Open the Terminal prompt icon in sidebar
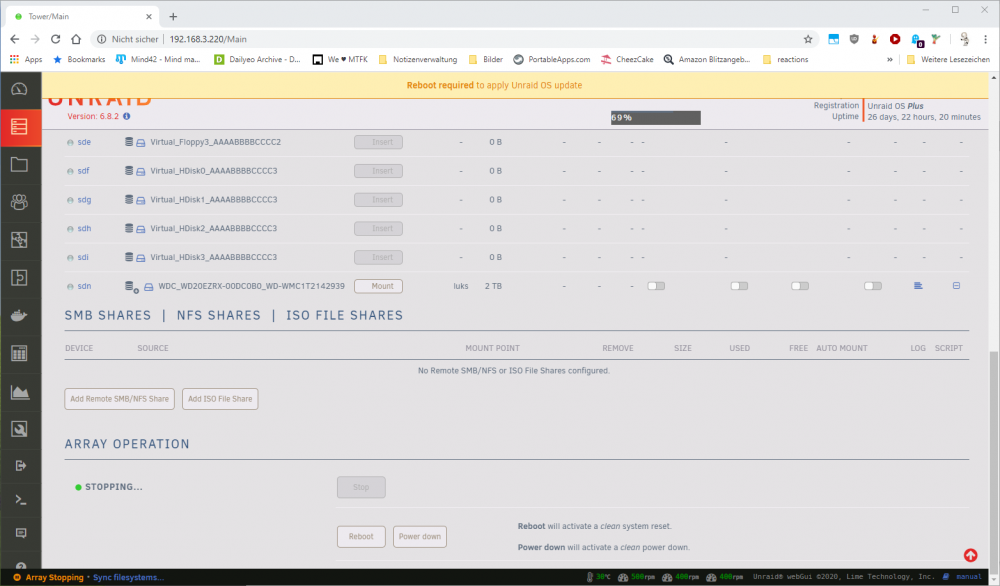Viewport: 1000px width, 586px height. [20, 499]
